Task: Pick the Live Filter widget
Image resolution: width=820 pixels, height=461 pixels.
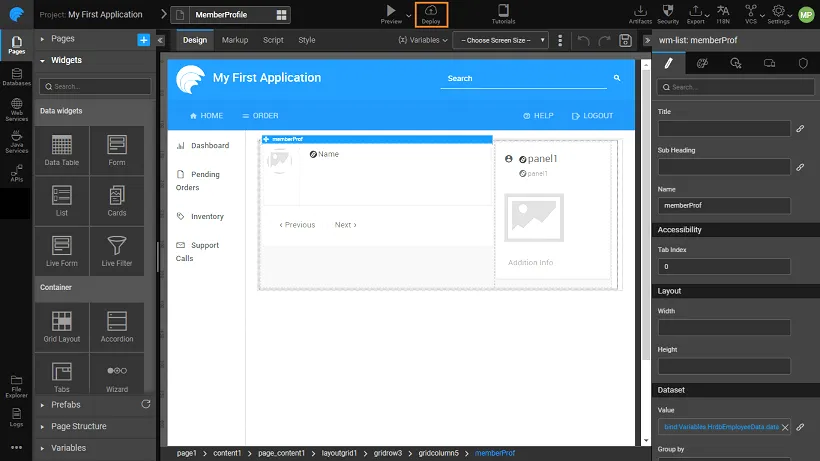Action: point(117,250)
